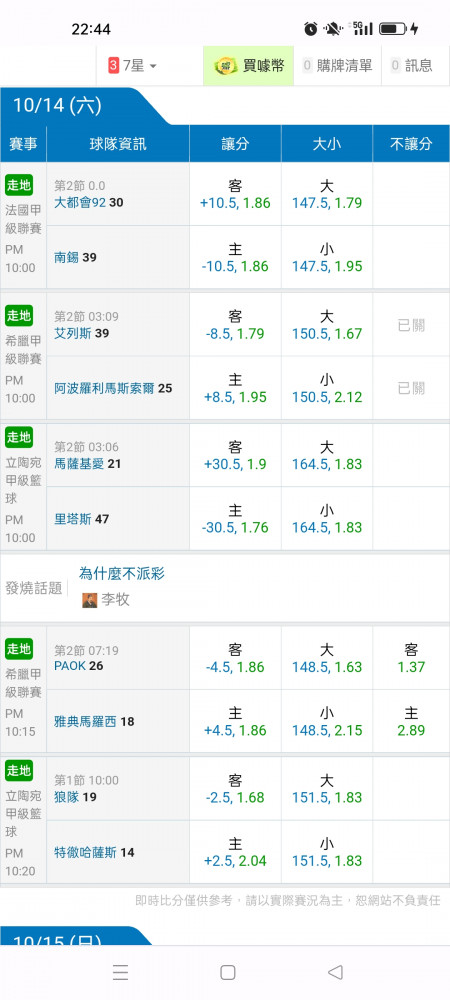Select 大 150.5, 1.67 for the 艾列斯 game
Screen dimensions: 450x1000
point(327,325)
